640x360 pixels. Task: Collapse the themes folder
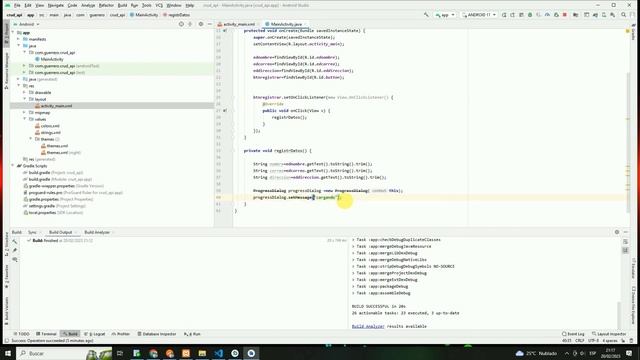click(31, 139)
